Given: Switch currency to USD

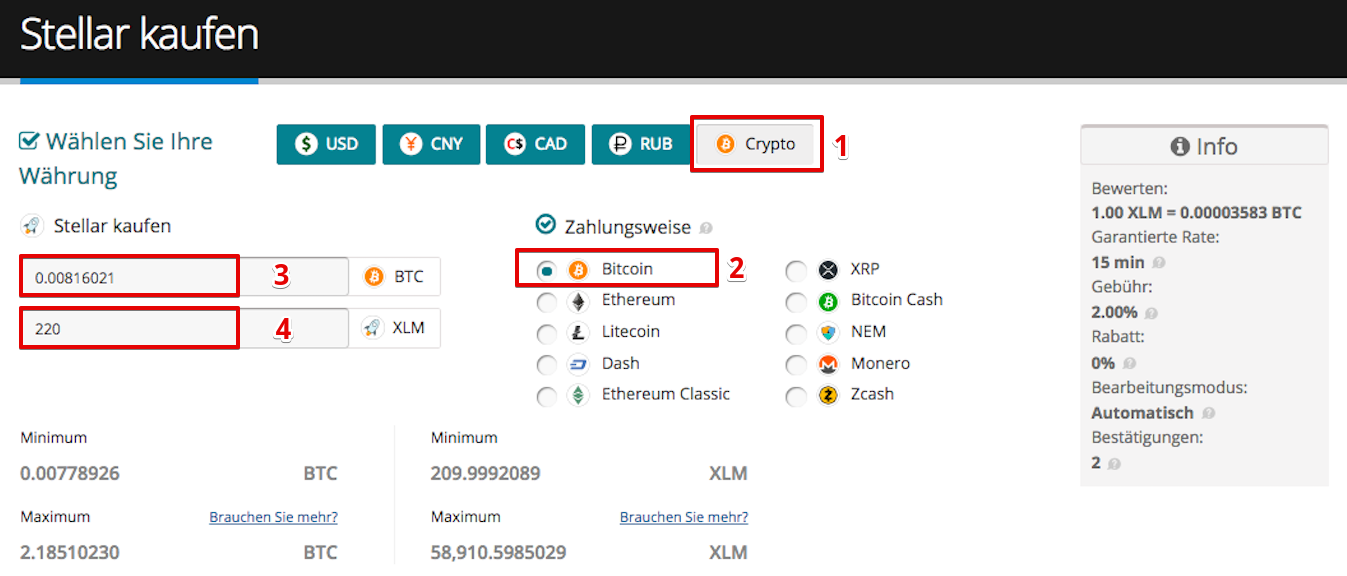Looking at the screenshot, I should (326, 144).
